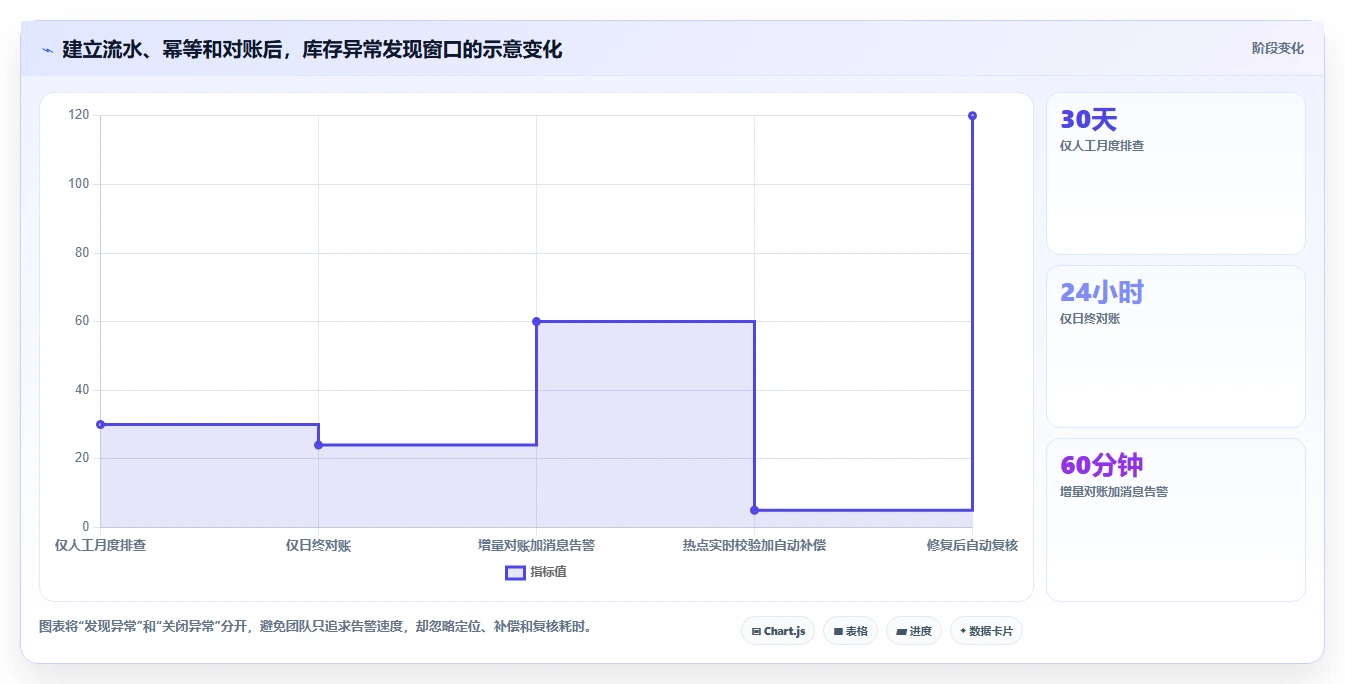Click the footnote beginning 图表将“发现异常”
The image size is (1345, 684).
[x=318, y=627]
